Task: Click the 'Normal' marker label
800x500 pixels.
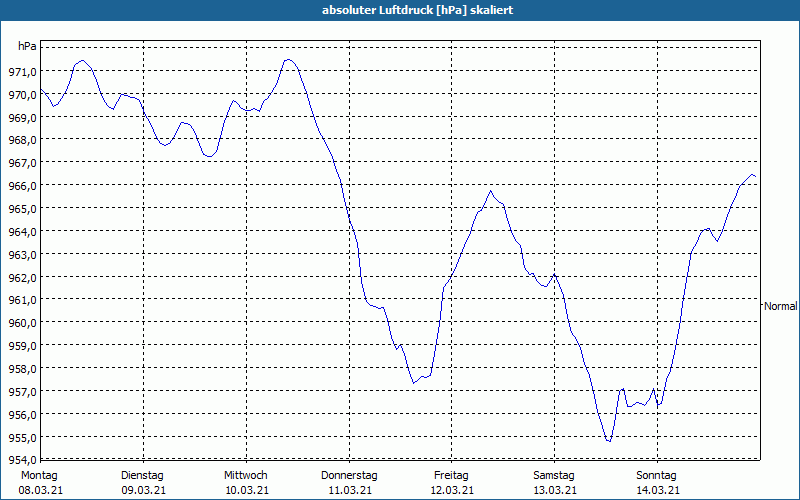Action: (781, 306)
